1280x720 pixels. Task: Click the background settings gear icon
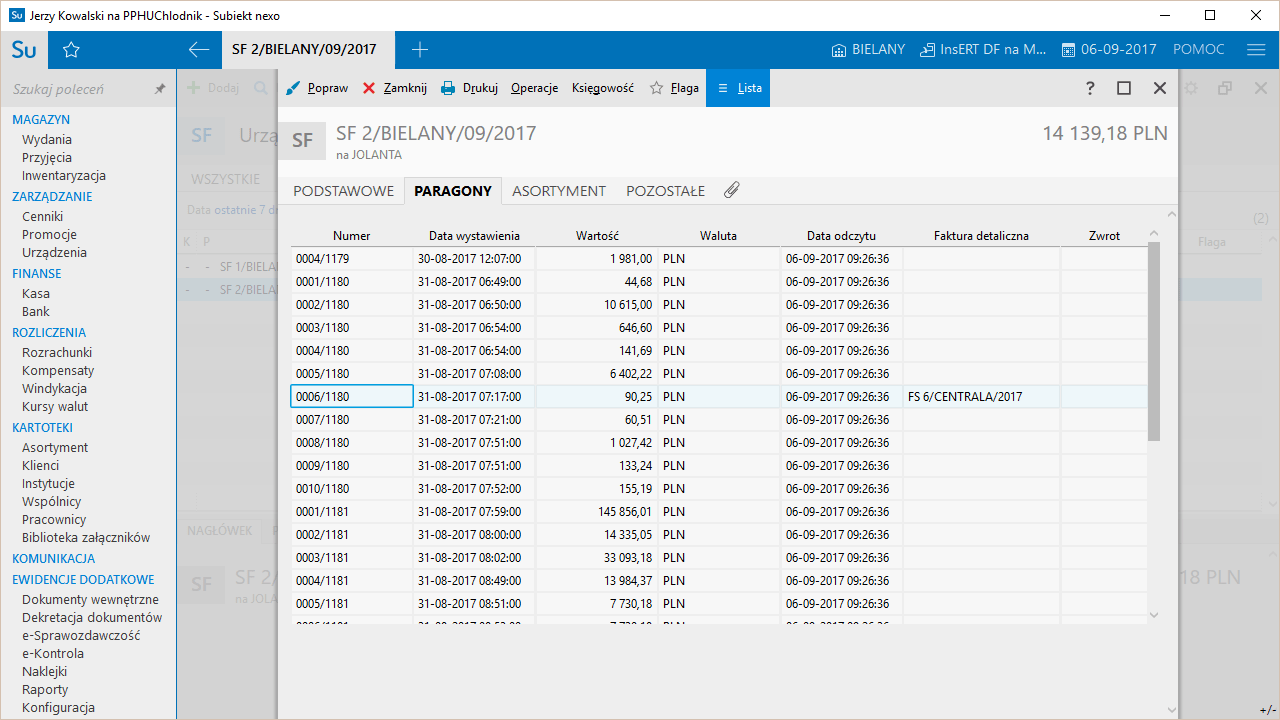[1191, 88]
